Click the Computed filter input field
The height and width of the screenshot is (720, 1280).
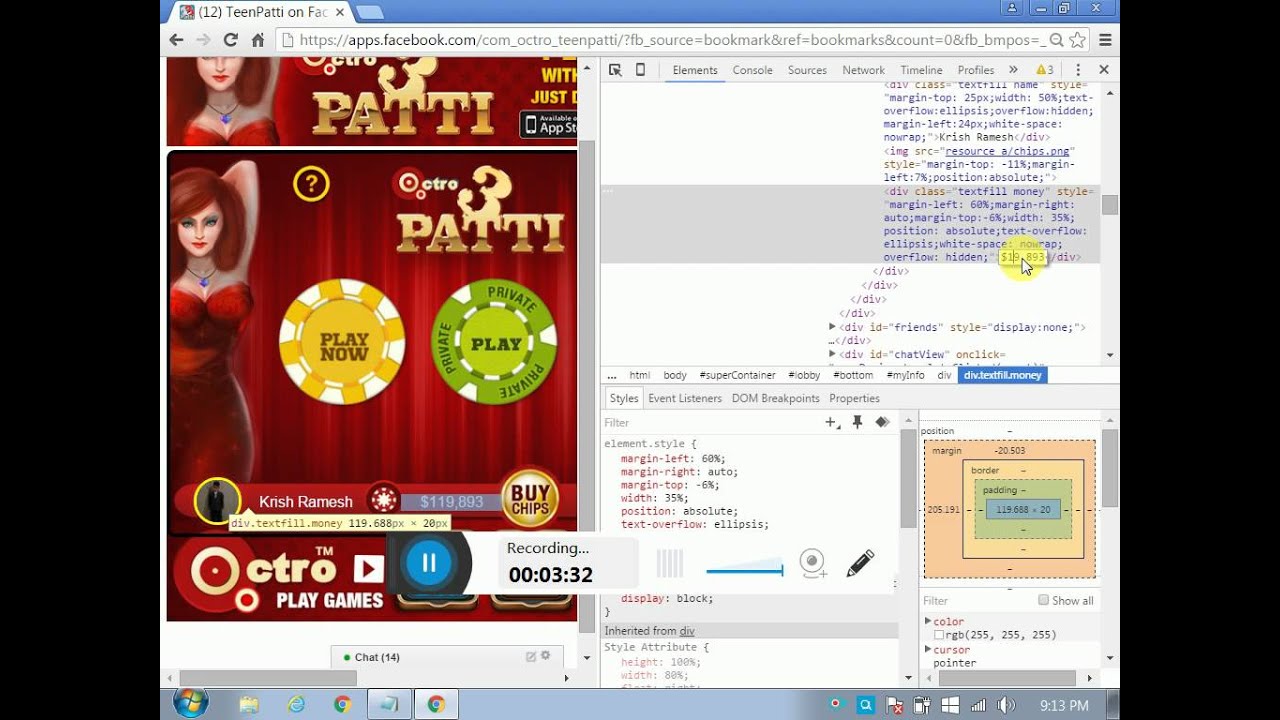point(975,601)
